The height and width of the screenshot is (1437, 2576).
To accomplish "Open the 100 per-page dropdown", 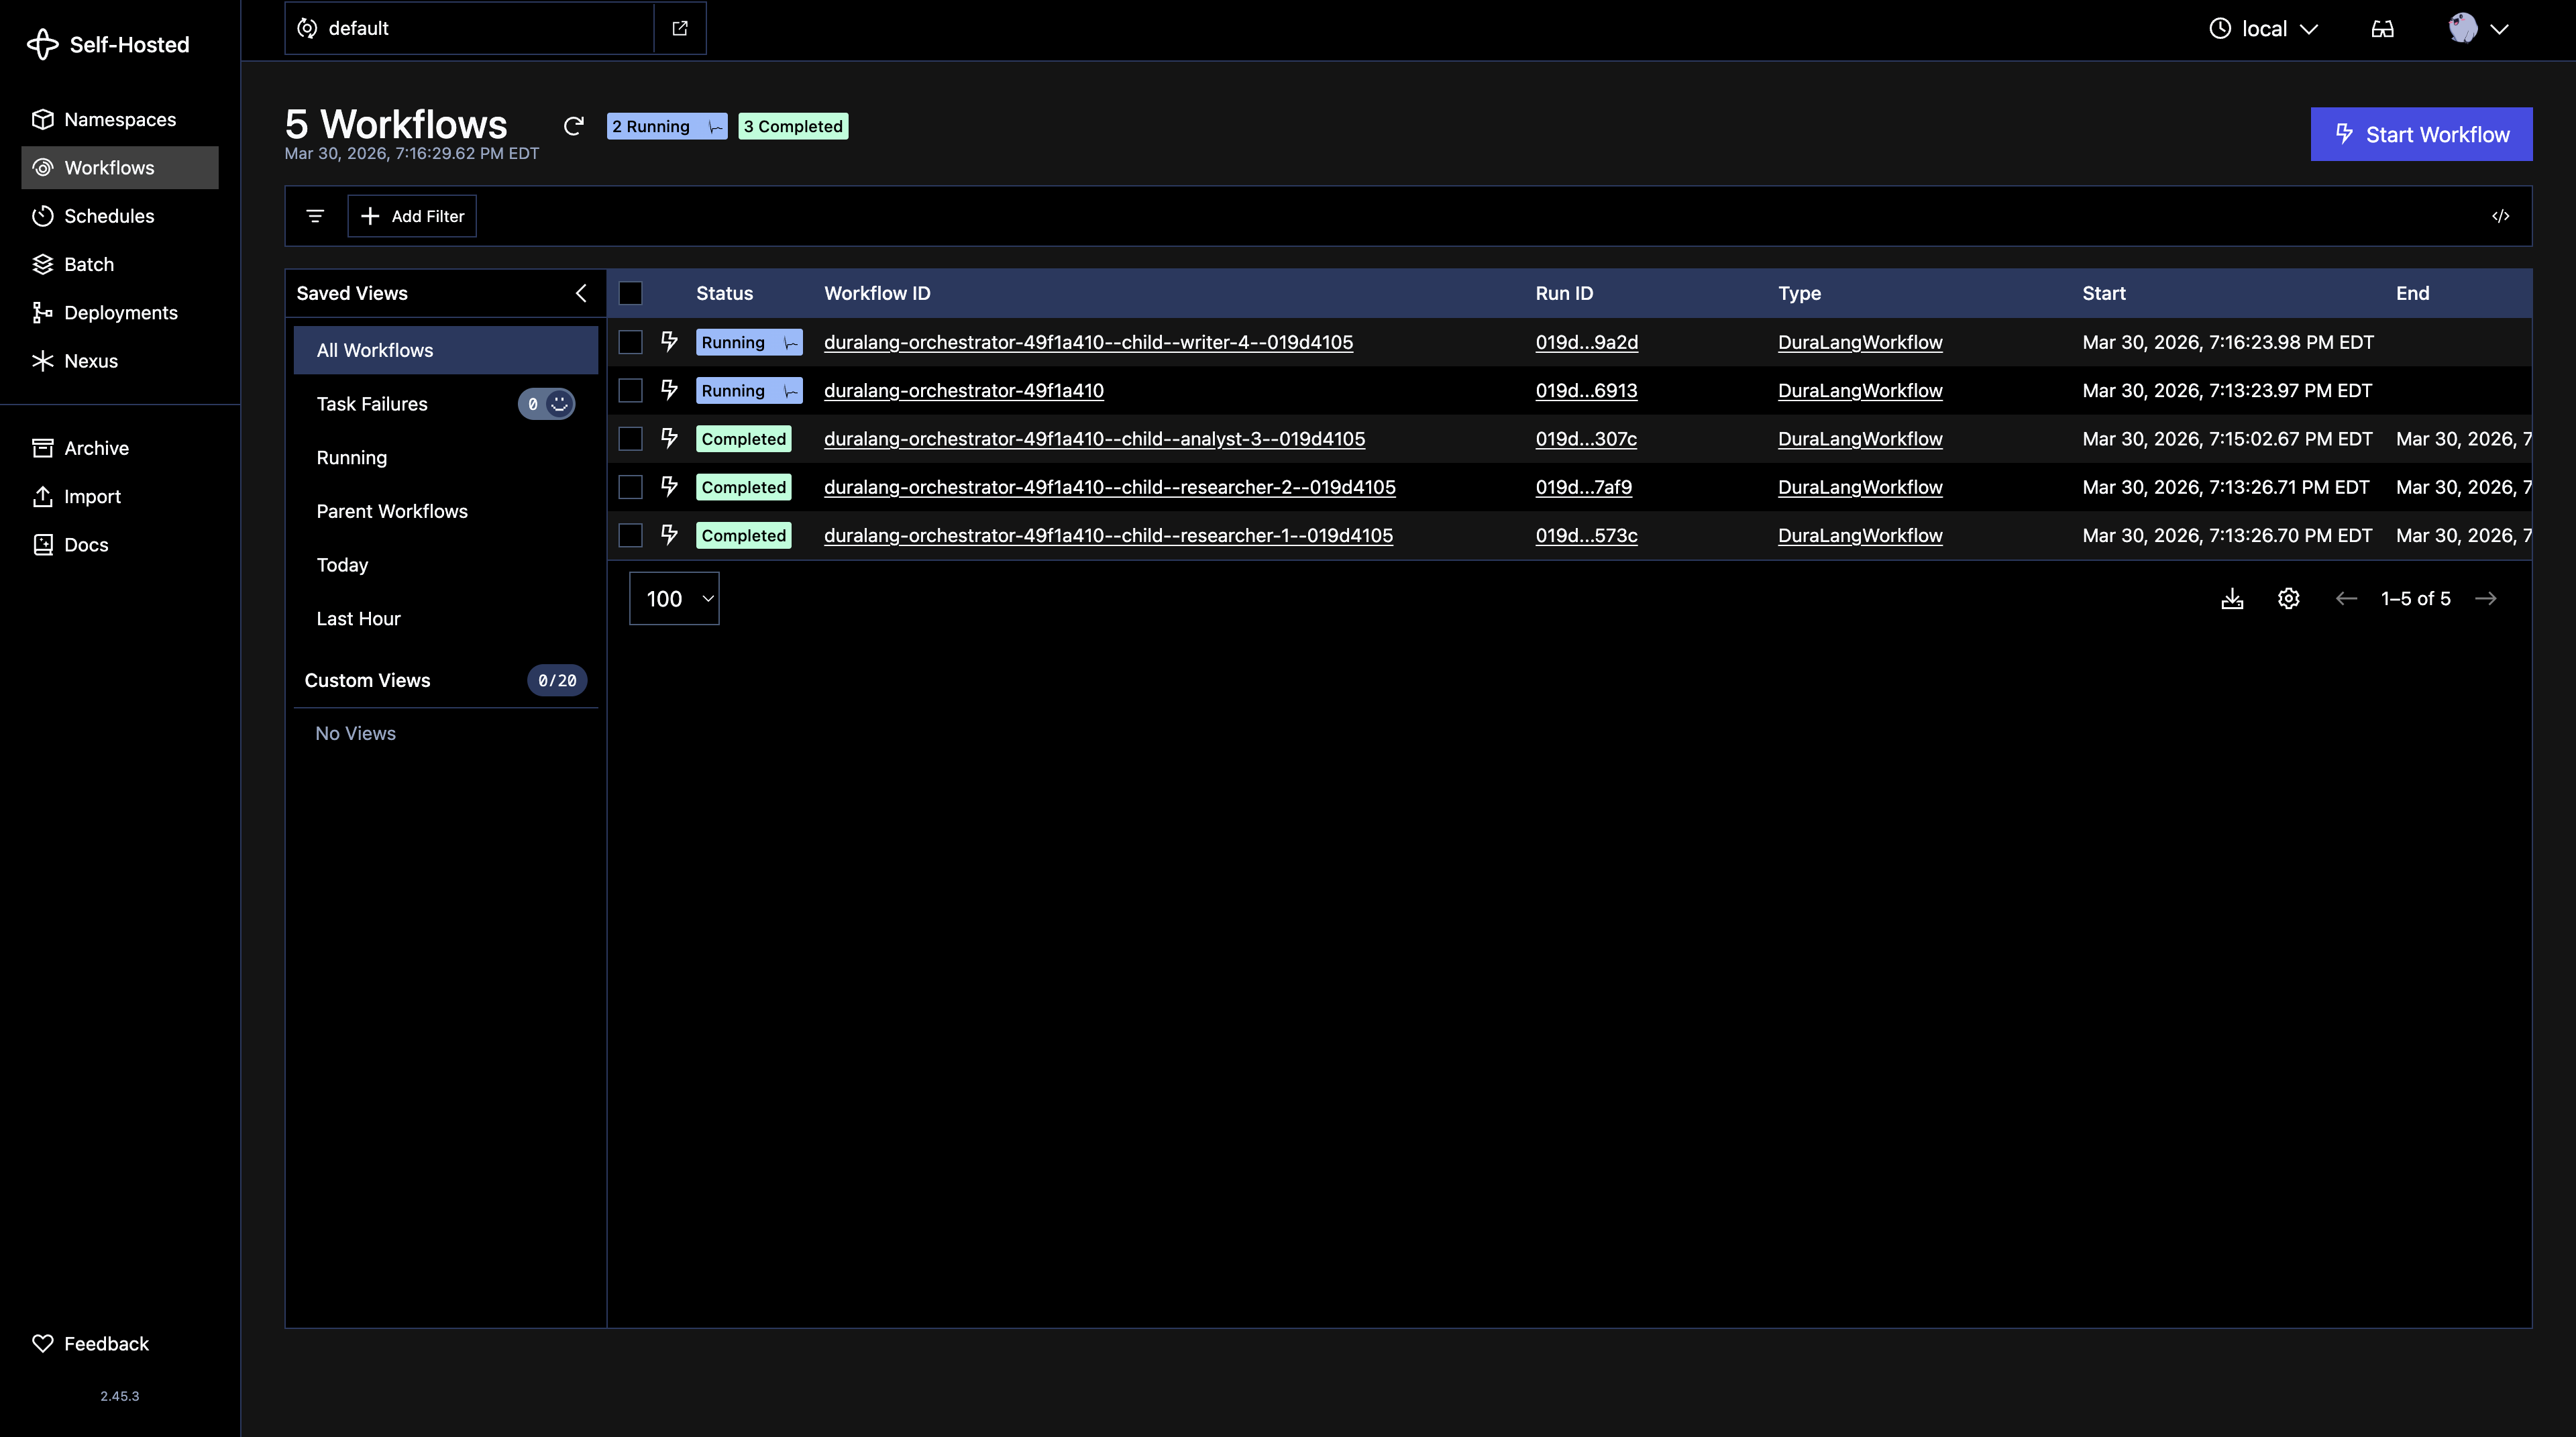I will [674, 598].
